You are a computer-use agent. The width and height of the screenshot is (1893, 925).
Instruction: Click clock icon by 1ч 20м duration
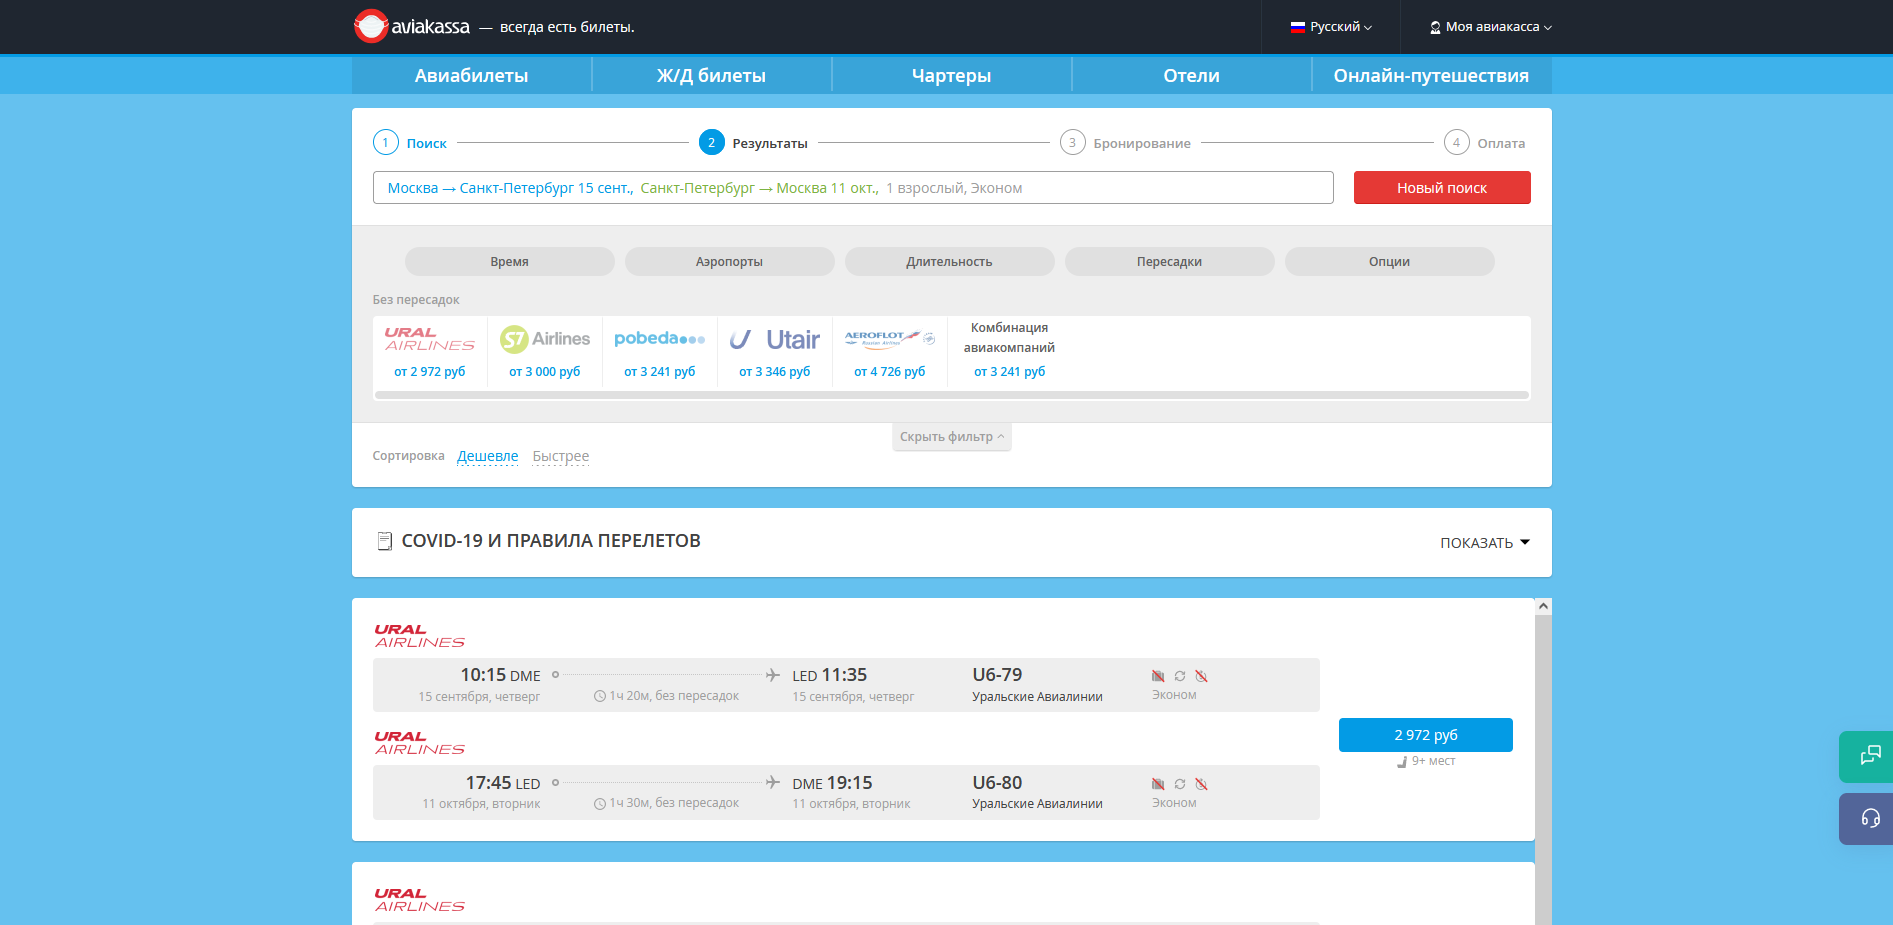[x=600, y=696]
